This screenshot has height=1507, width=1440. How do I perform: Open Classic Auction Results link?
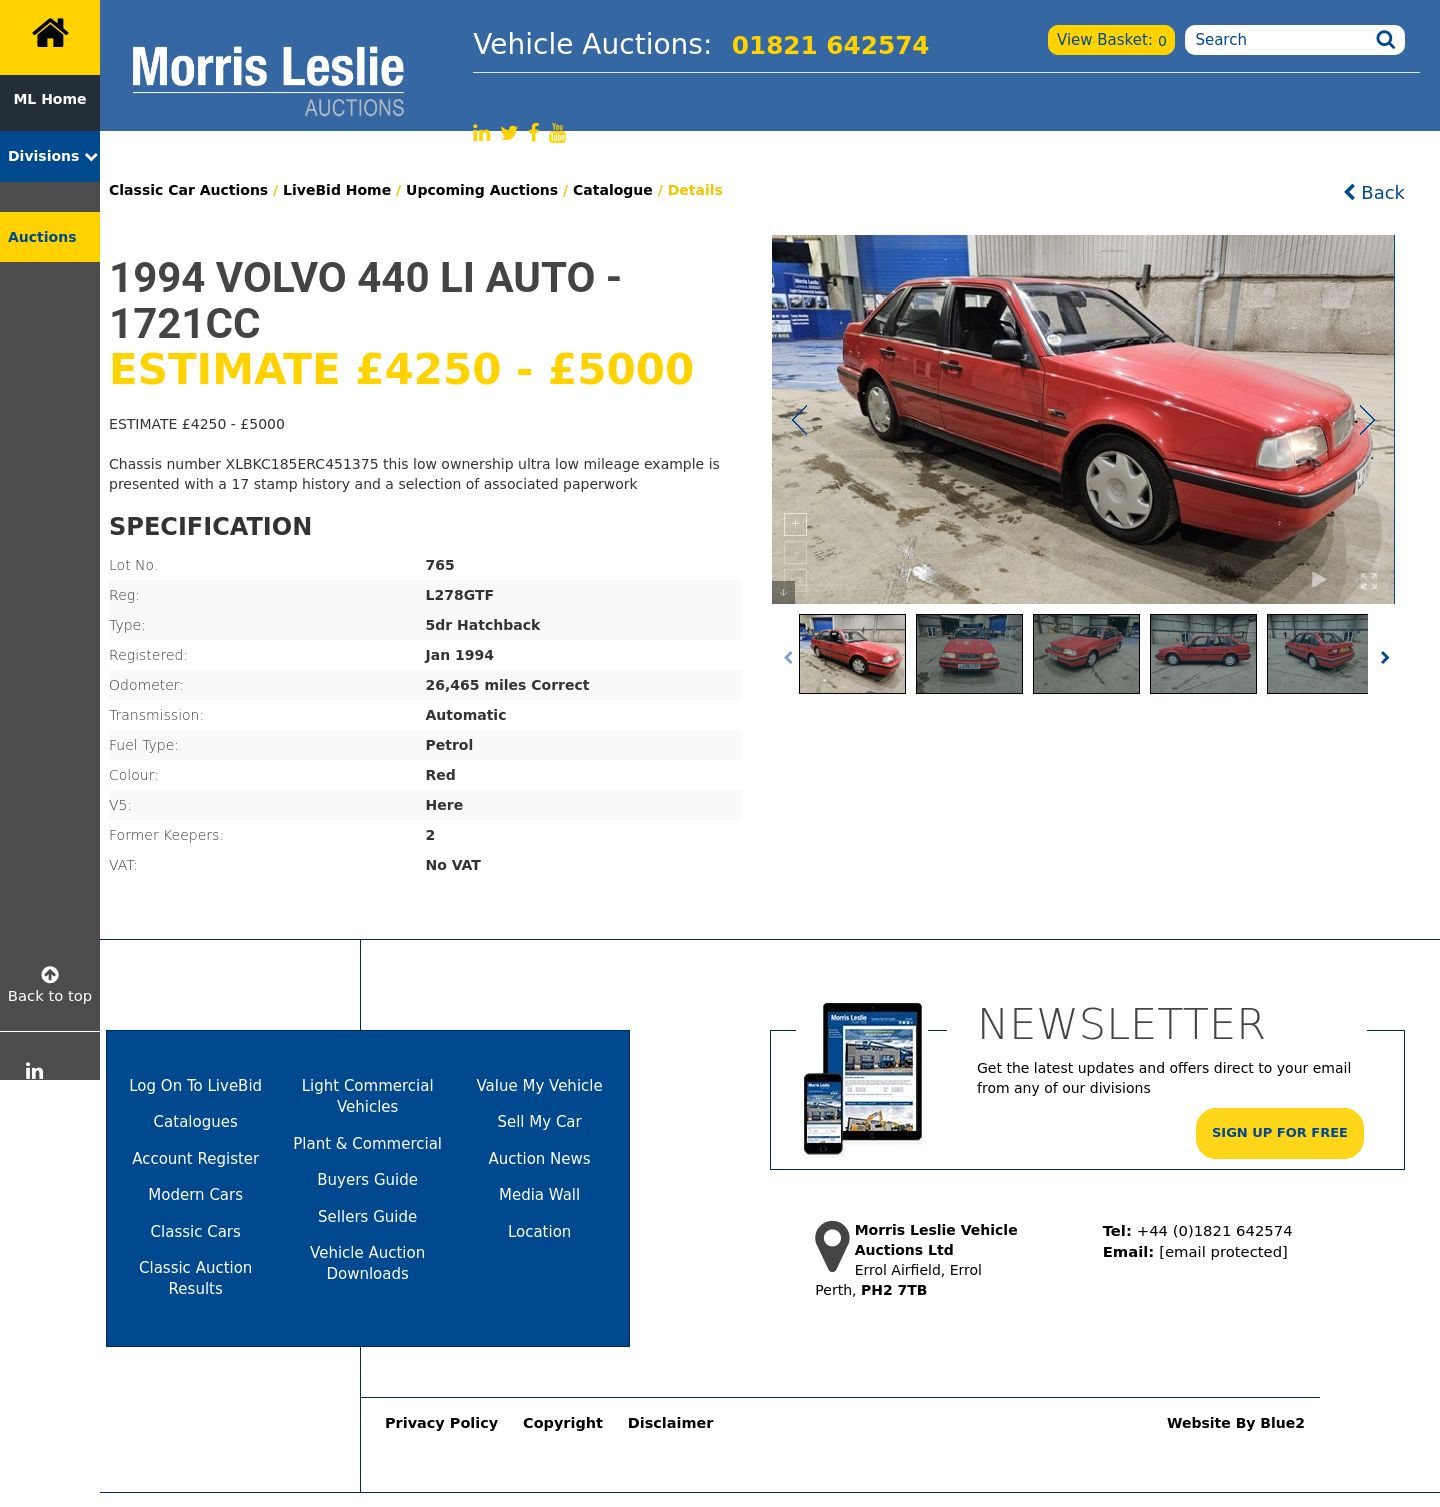195,1278
